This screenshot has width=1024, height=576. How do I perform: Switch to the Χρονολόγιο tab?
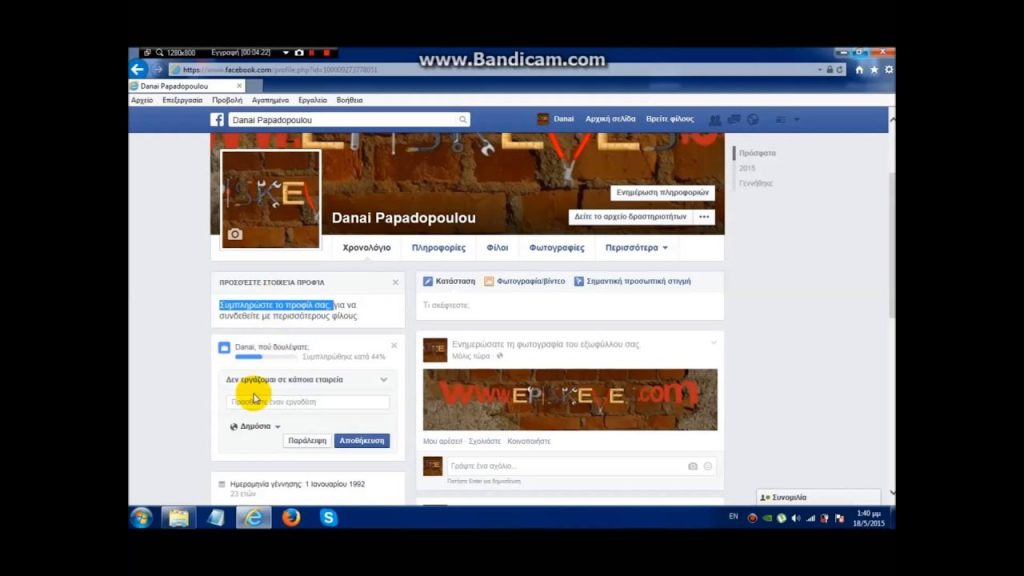[x=366, y=248]
